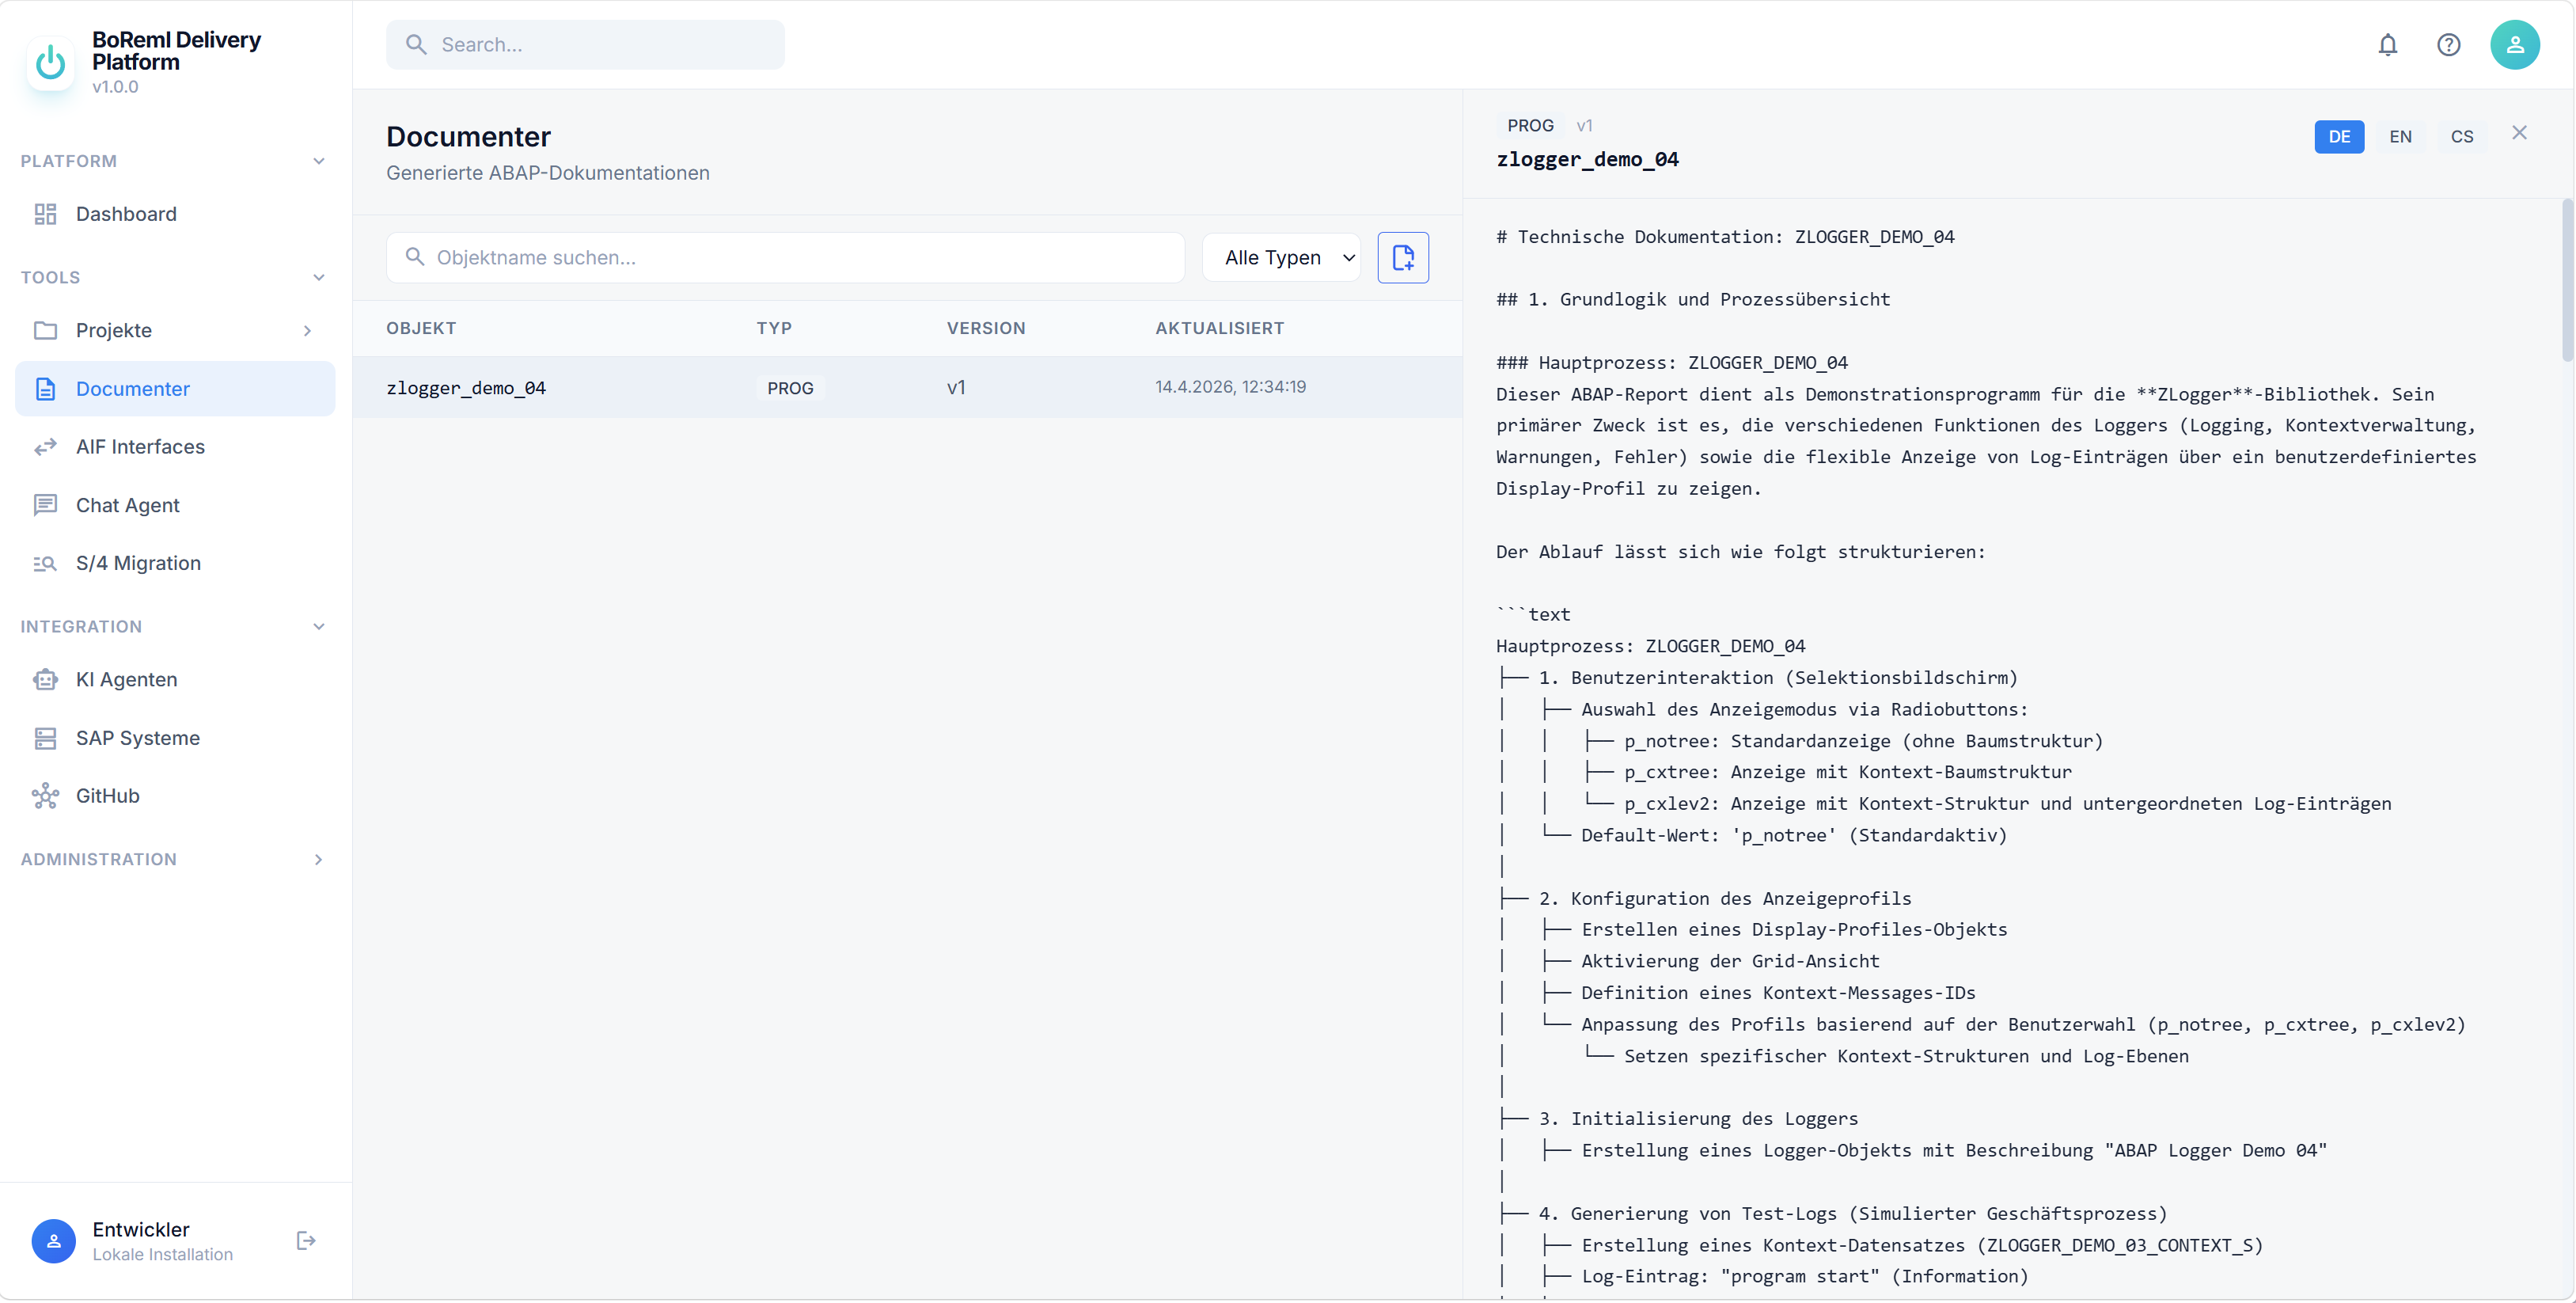
Task: Collapse the INTEGRATION section
Action: [319, 627]
